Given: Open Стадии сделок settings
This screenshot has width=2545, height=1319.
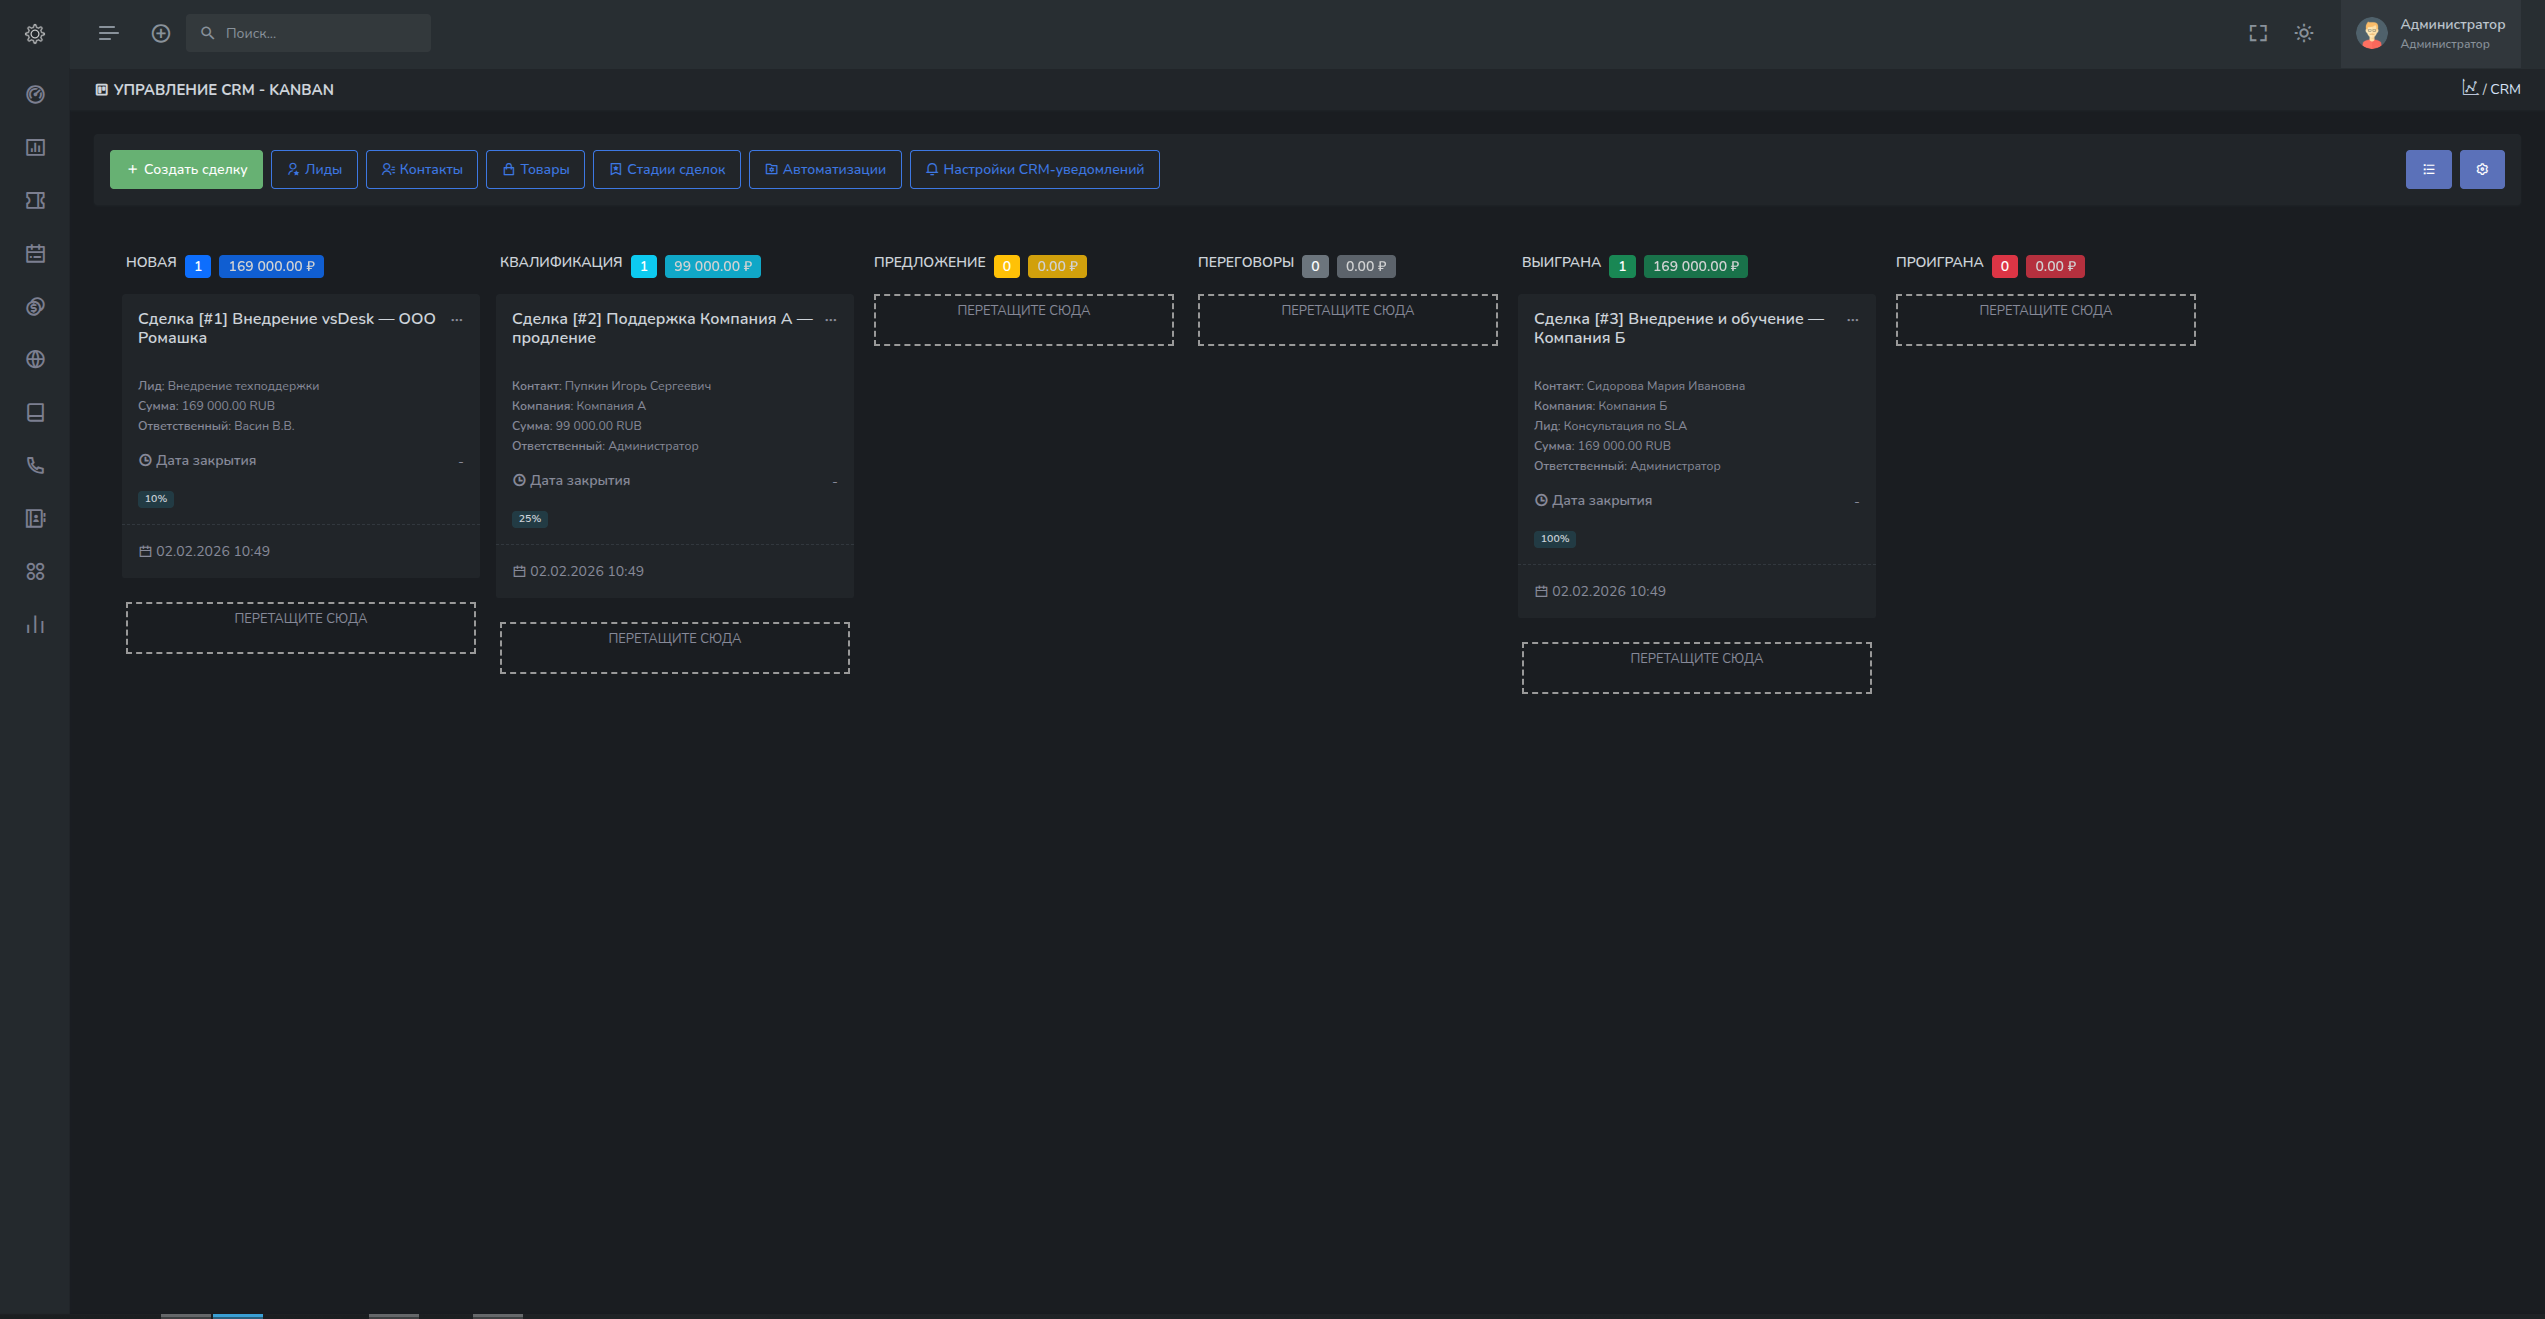Looking at the screenshot, I should tap(667, 170).
